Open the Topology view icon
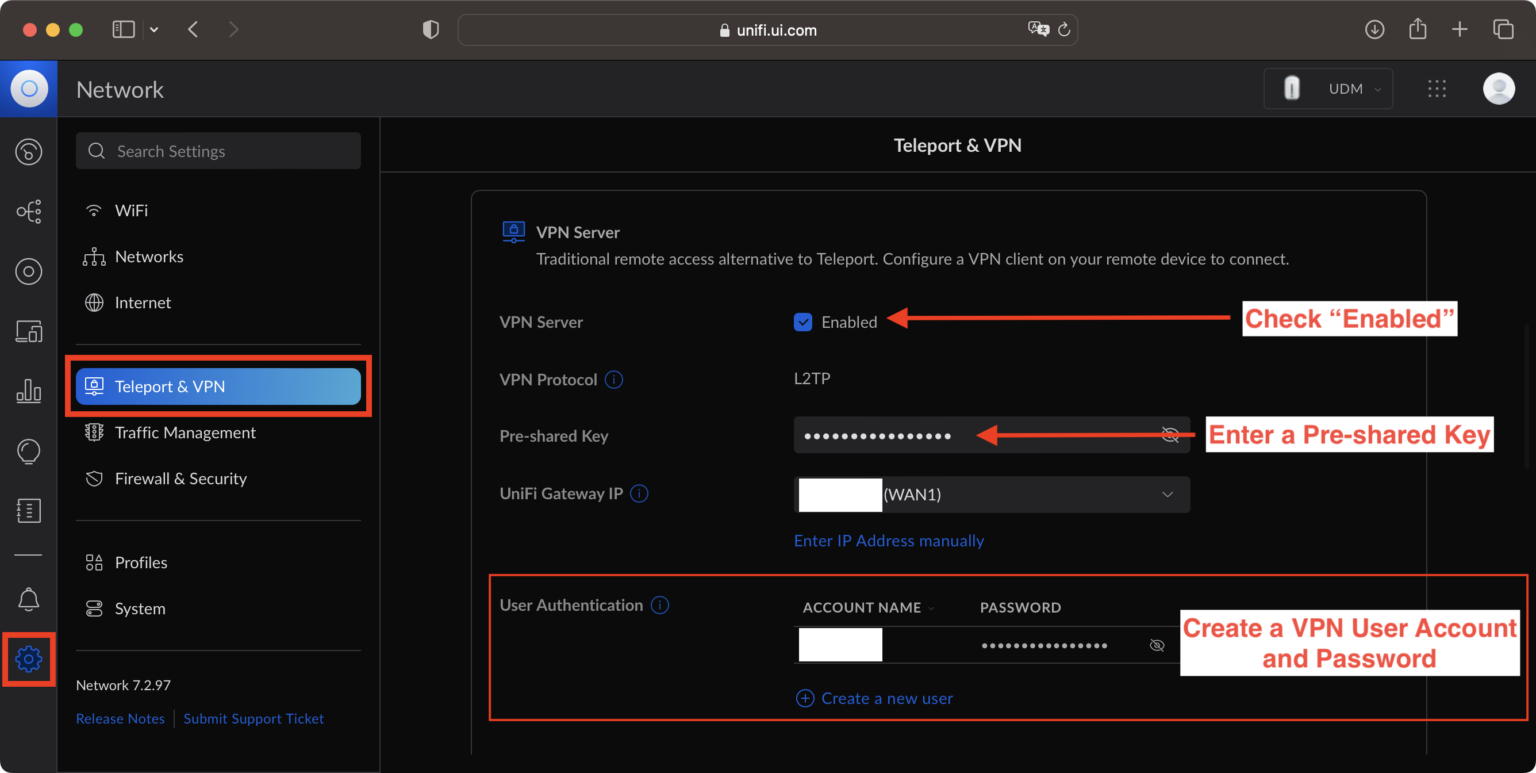This screenshot has height=773, width=1536. pos(28,211)
